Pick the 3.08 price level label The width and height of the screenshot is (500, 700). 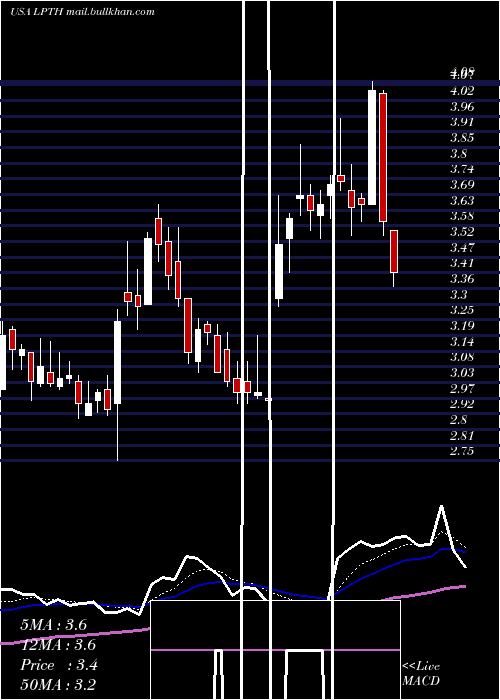[462, 357]
